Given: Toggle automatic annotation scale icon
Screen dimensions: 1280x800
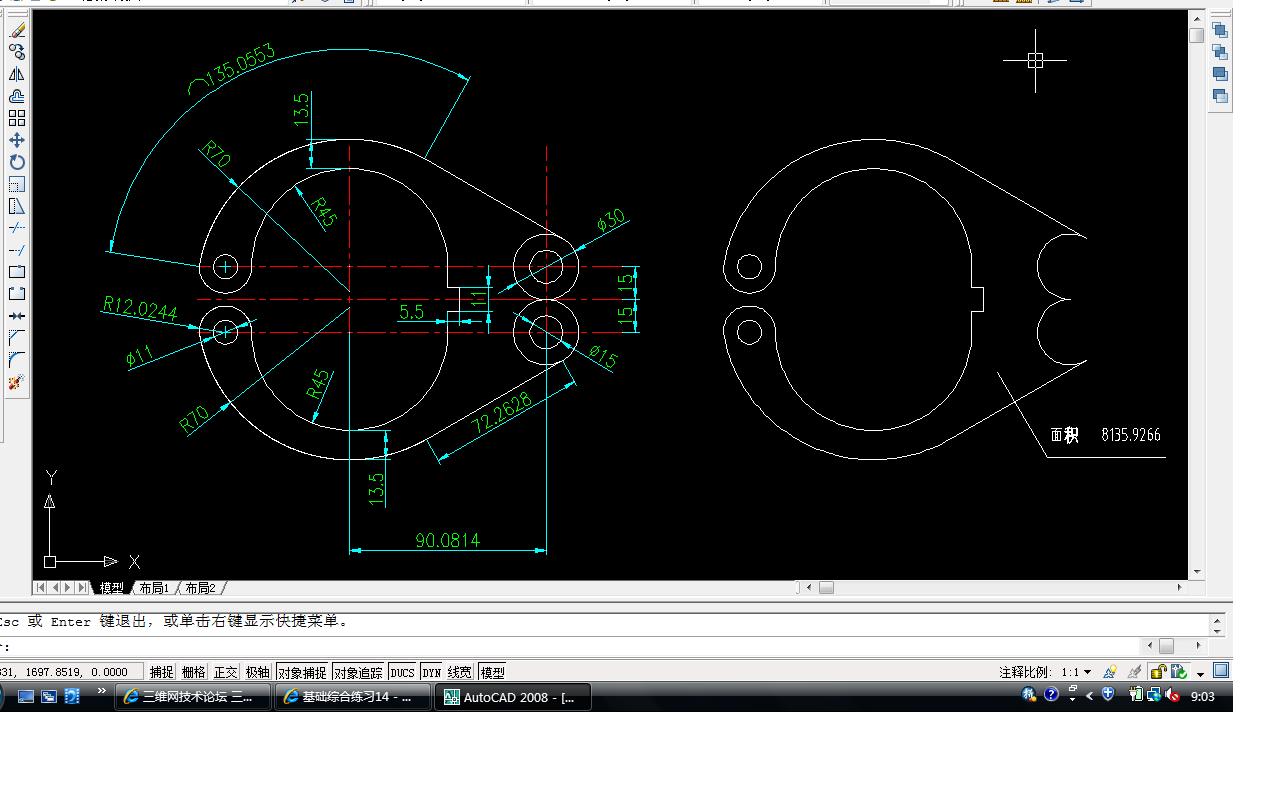Looking at the screenshot, I should click(1134, 672).
